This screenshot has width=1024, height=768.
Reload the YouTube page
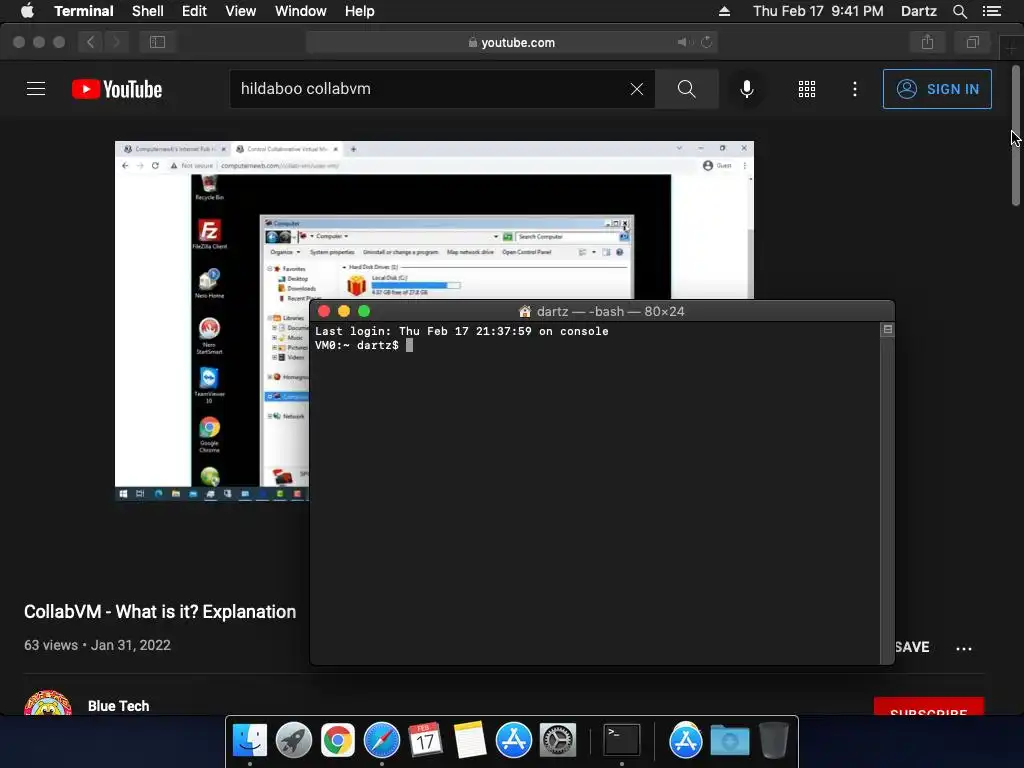click(x=706, y=42)
